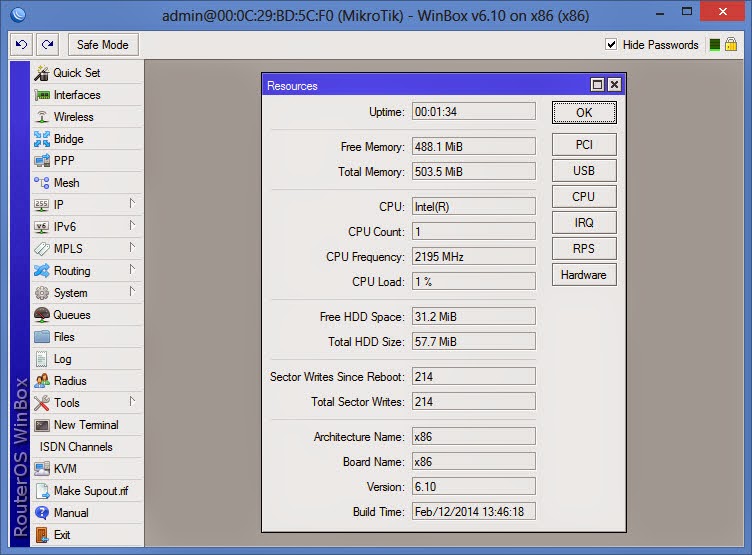Click the Make Supout.rif file icon

pyautogui.click(x=42, y=491)
